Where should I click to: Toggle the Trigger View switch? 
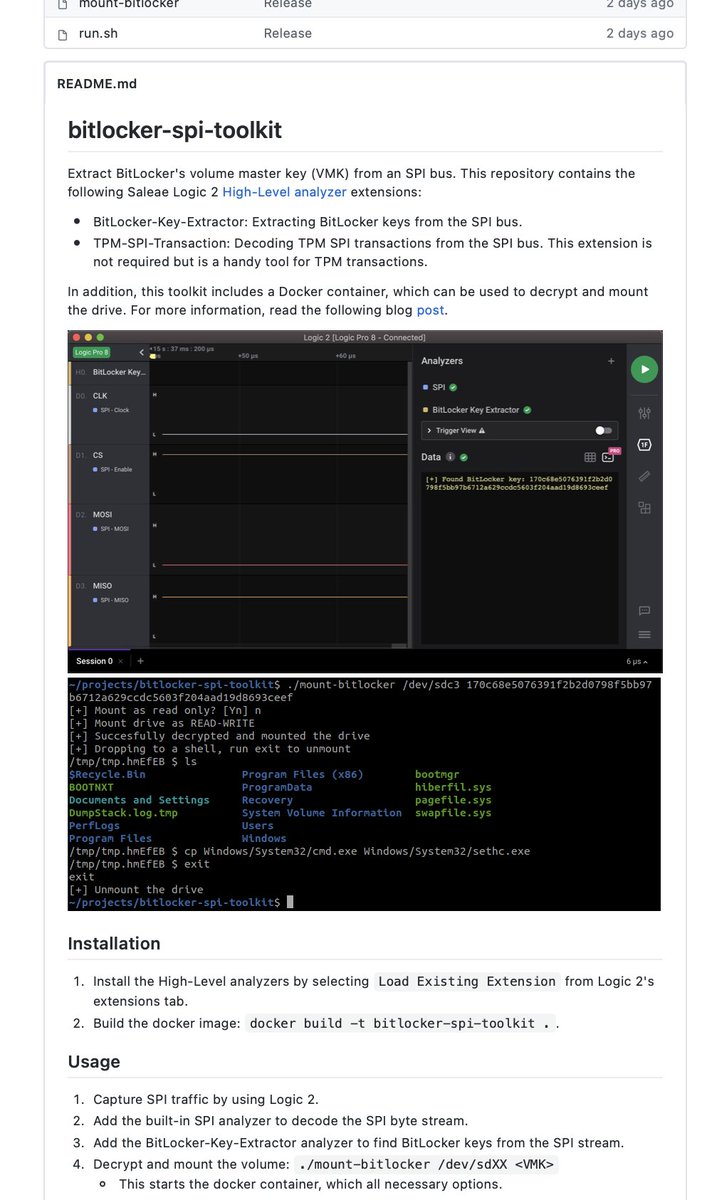pos(603,431)
